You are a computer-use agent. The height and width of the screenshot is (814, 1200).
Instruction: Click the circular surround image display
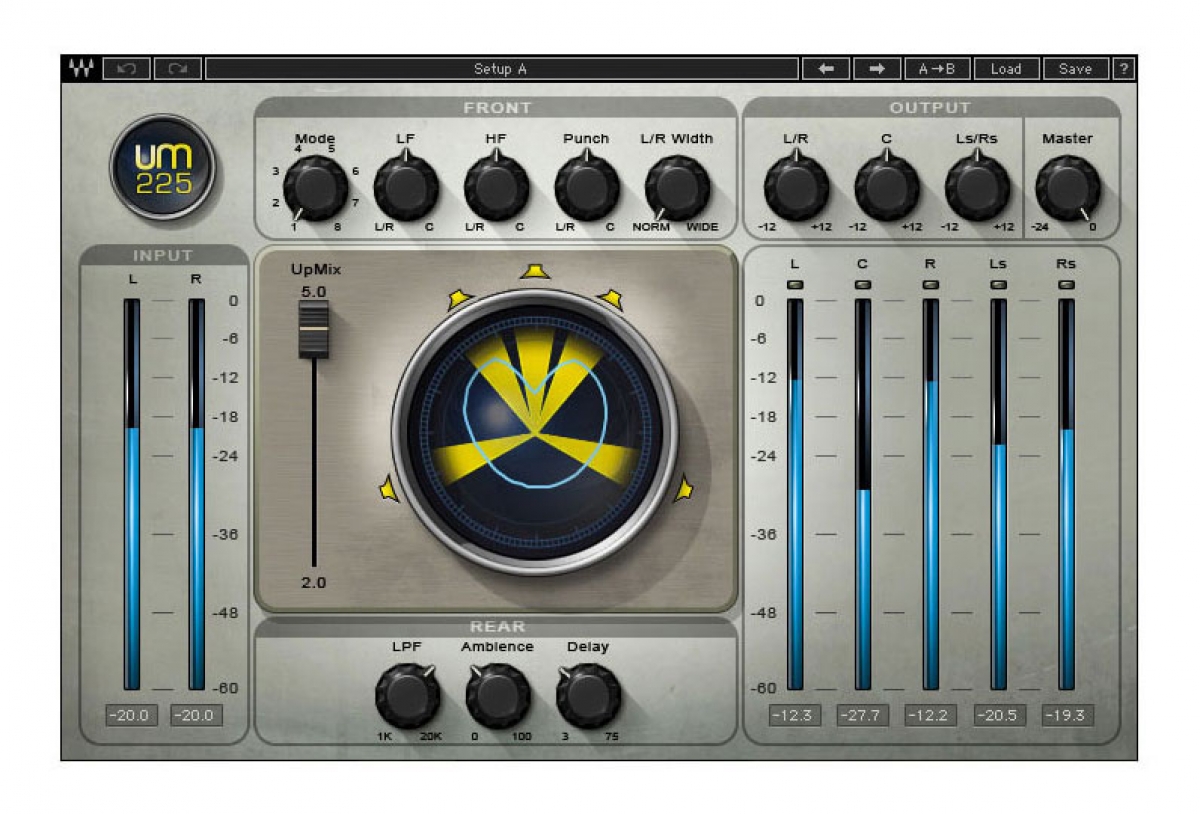[535, 432]
